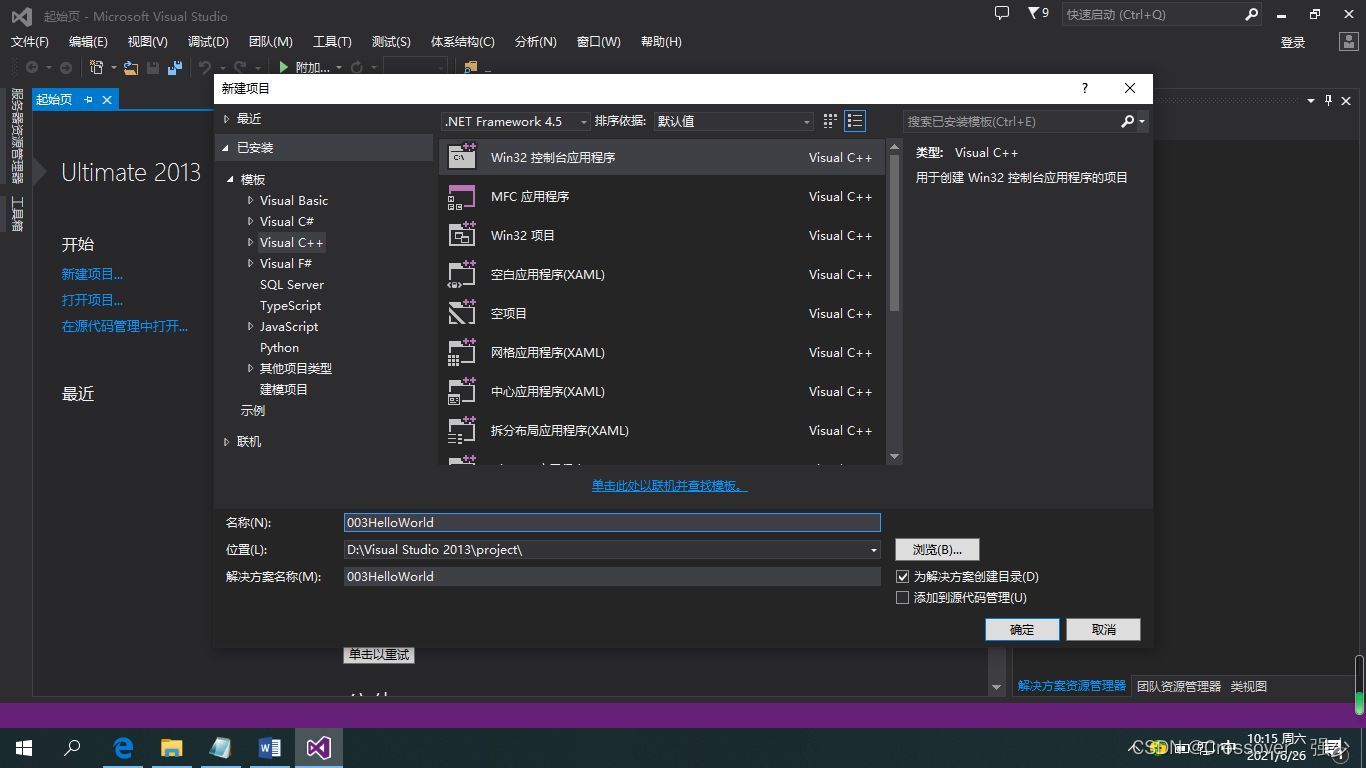Switch templates to small icons view
This screenshot has width=1366, height=768.
pos(830,121)
